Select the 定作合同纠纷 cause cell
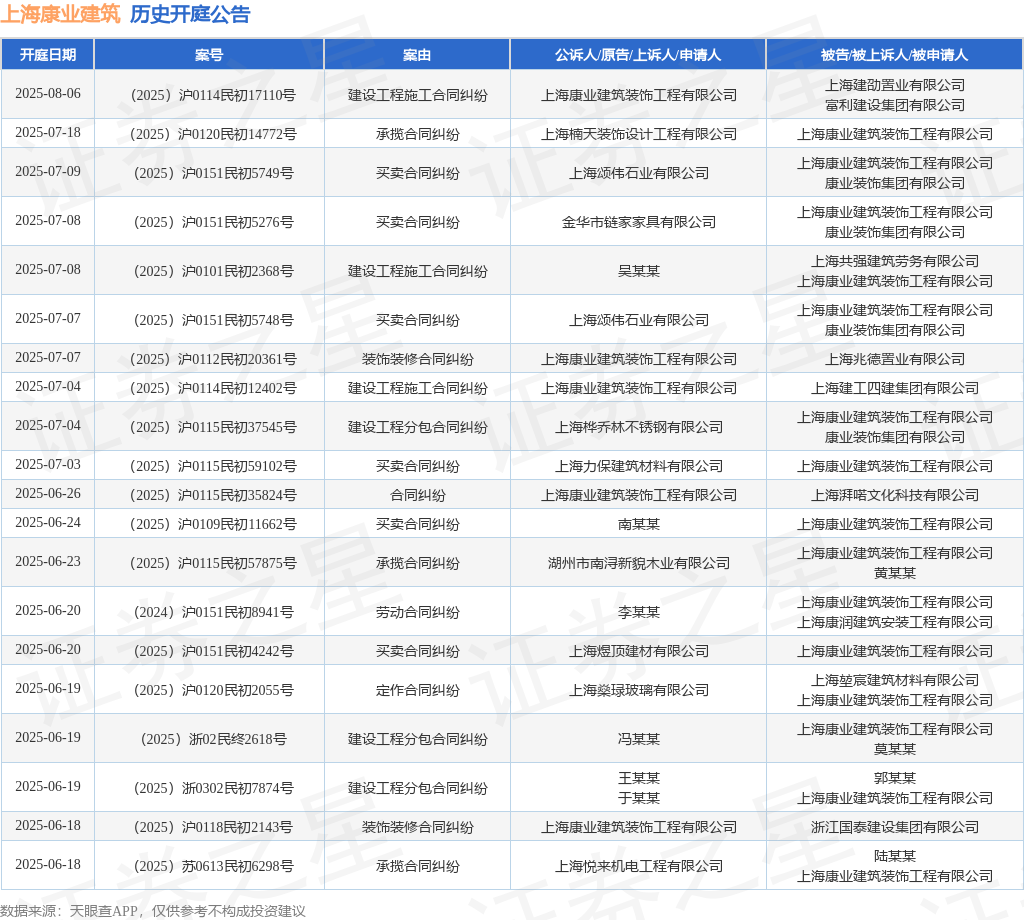 point(417,690)
